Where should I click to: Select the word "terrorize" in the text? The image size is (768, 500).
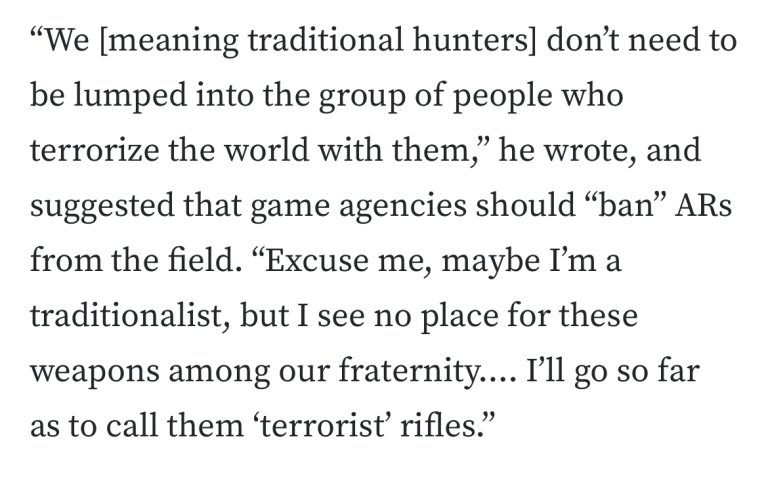(95, 150)
